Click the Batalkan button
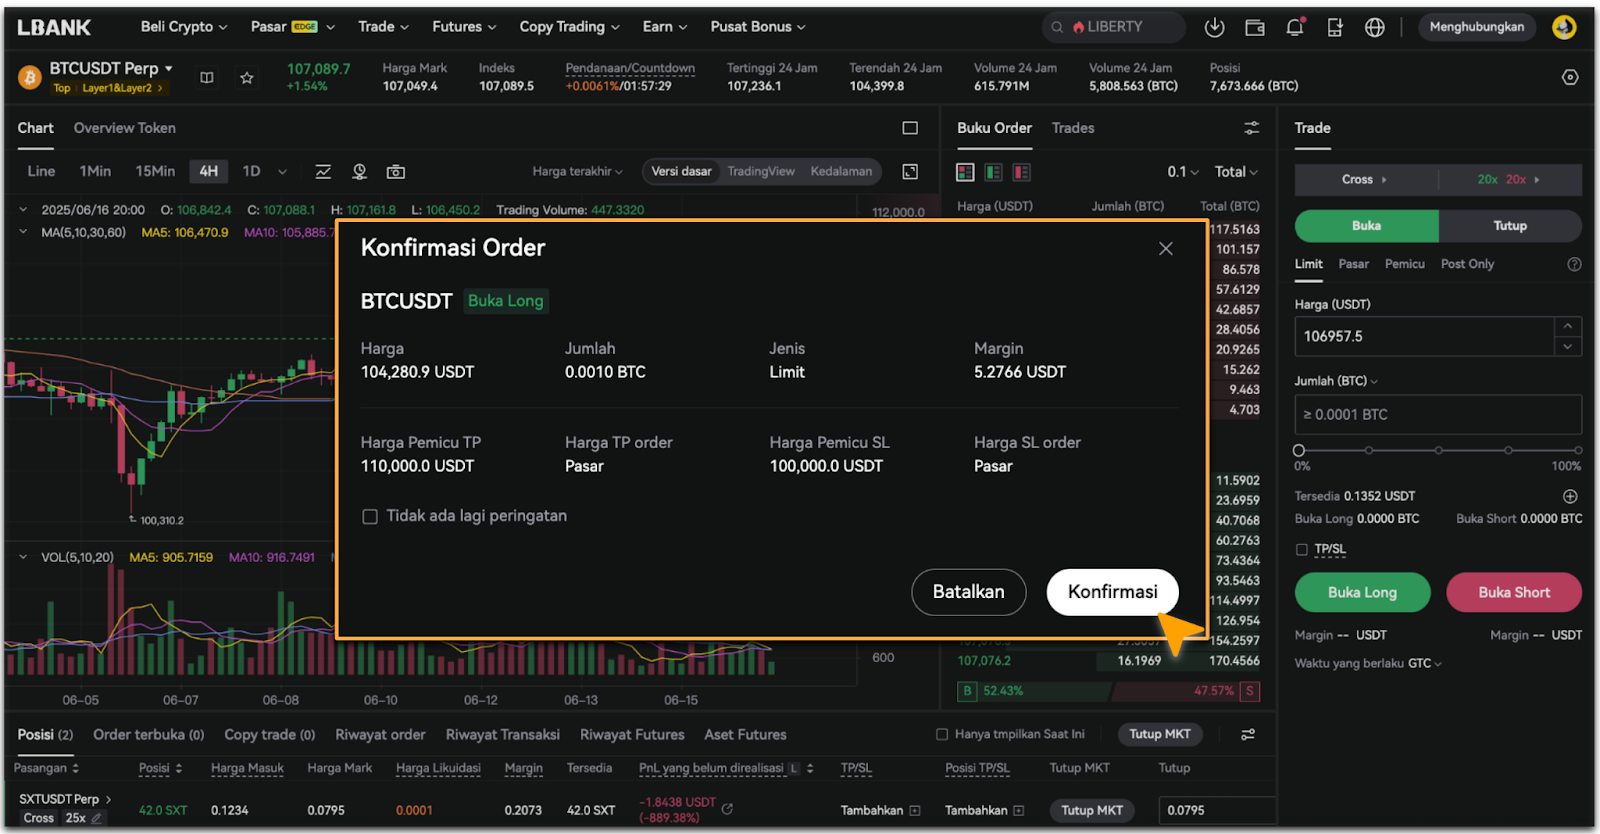 [968, 592]
